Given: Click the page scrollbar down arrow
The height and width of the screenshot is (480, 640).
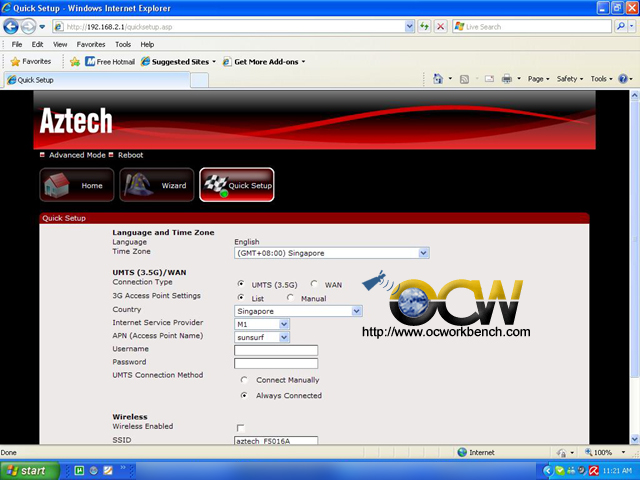Looking at the screenshot, I should pyautogui.click(x=635, y=439).
